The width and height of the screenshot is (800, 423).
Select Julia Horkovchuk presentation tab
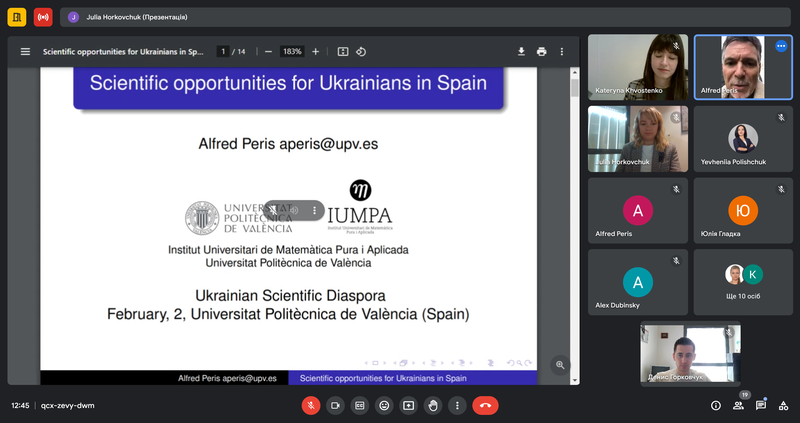tap(425, 17)
